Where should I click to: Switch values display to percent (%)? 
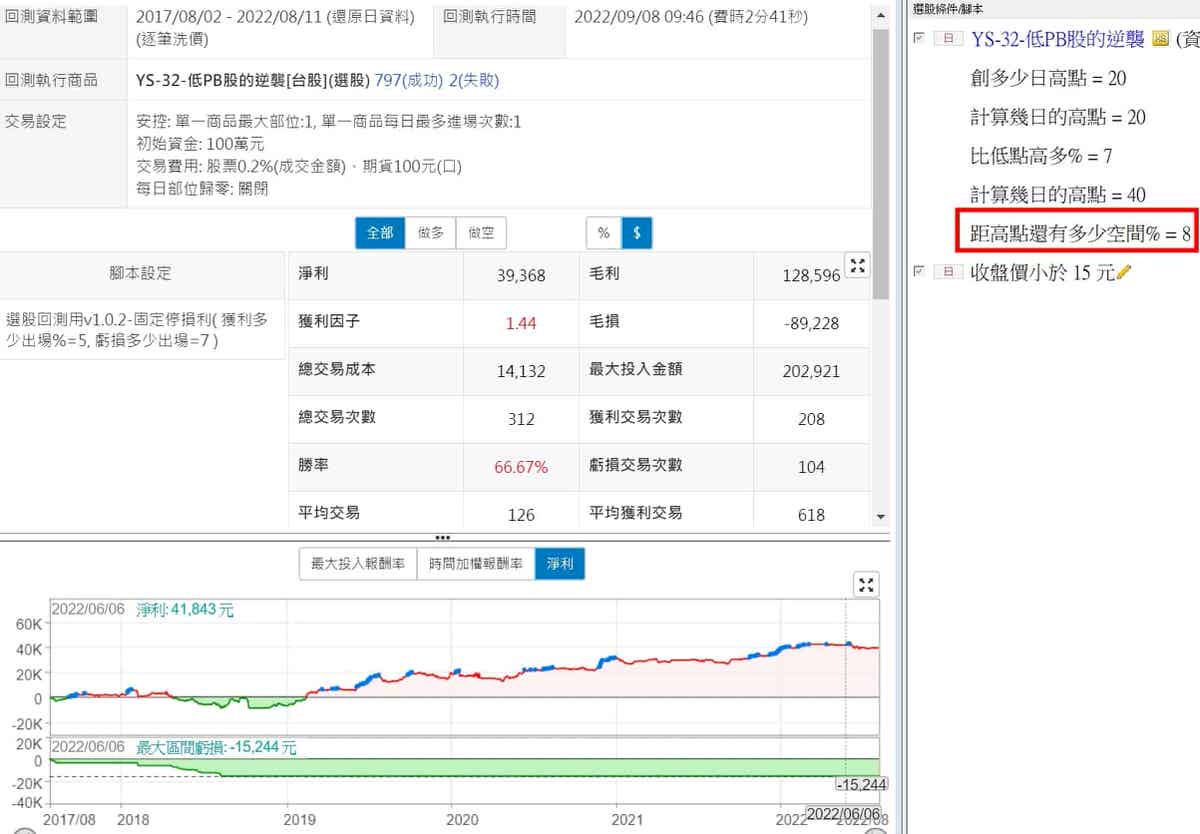pyautogui.click(x=603, y=233)
